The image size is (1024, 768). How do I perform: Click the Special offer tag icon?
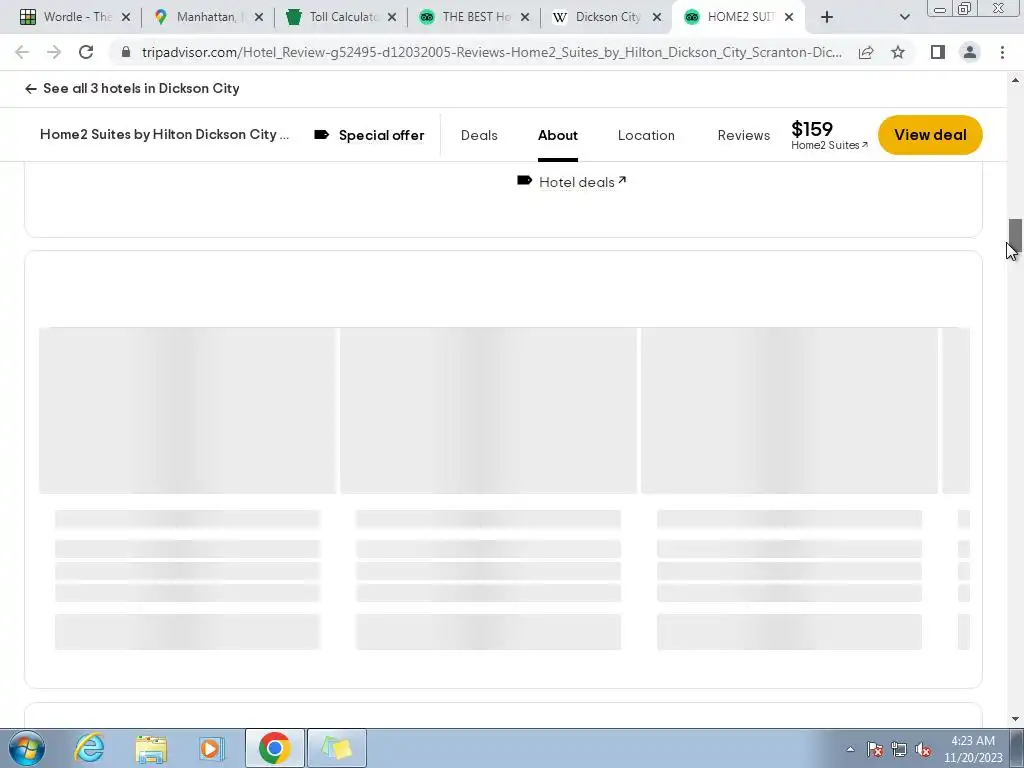[321, 135]
